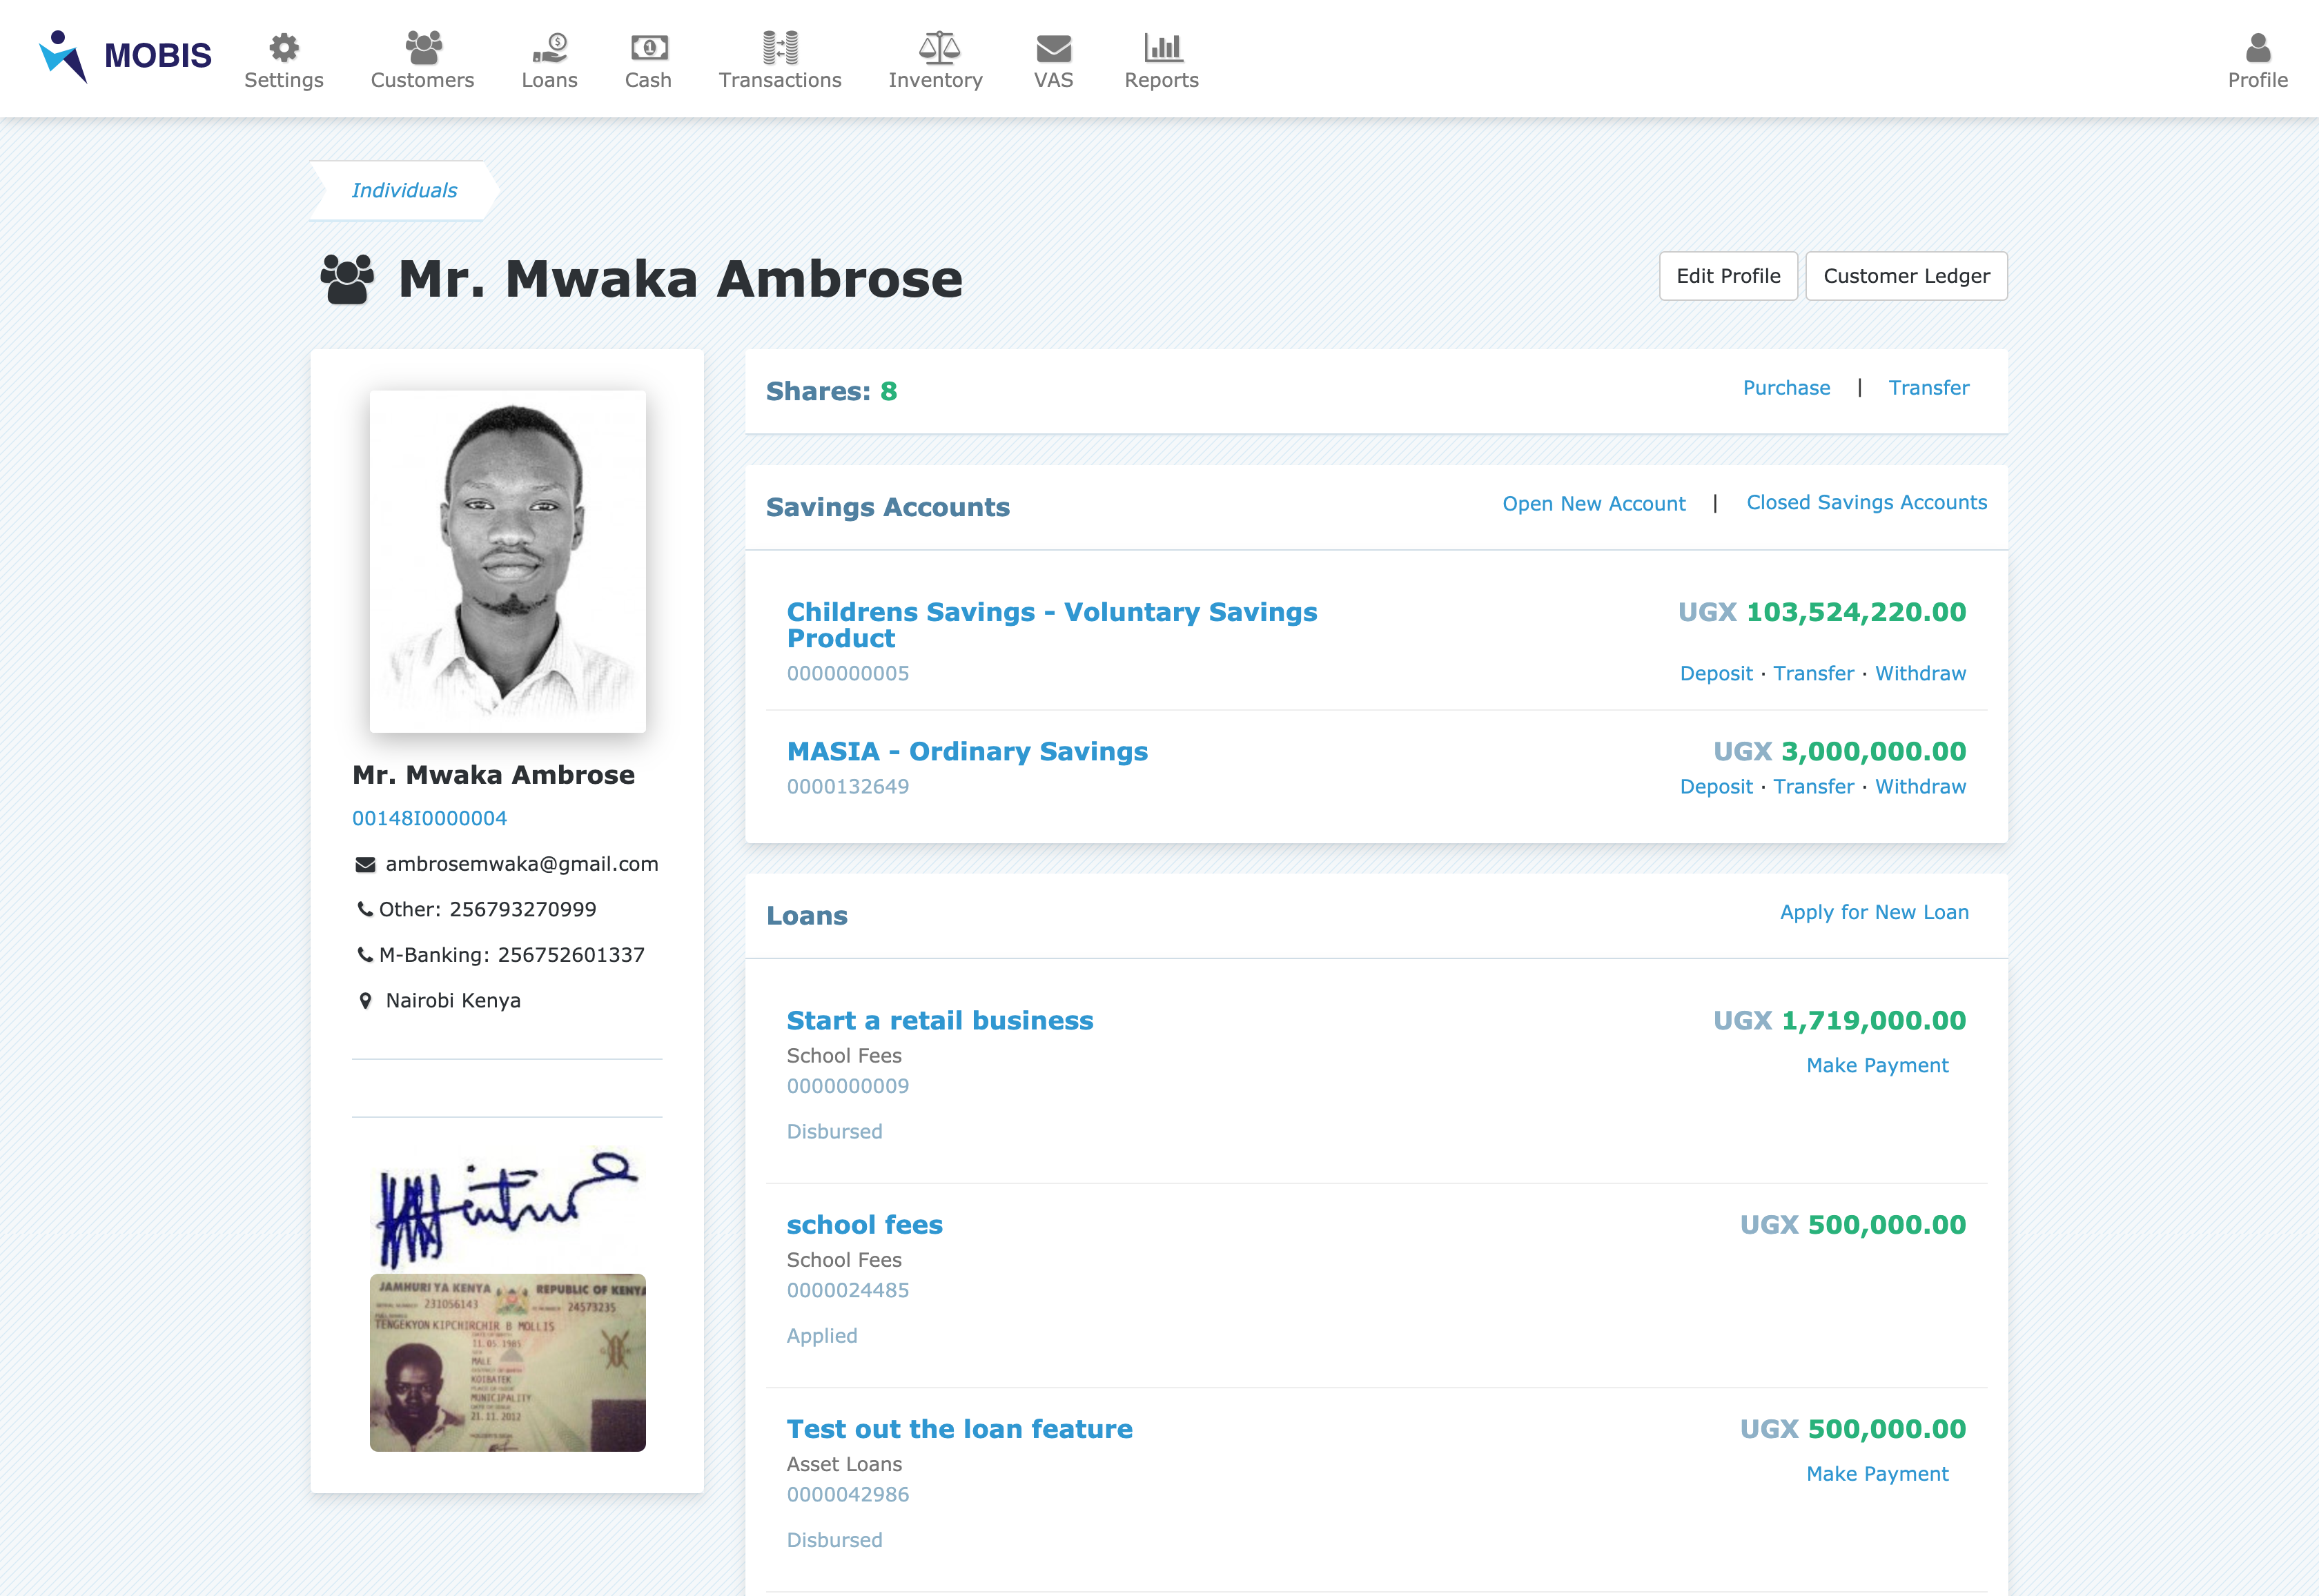This screenshot has height=1596, width=2319.
Task: View Closed Savings Accounts
Action: point(1866,503)
